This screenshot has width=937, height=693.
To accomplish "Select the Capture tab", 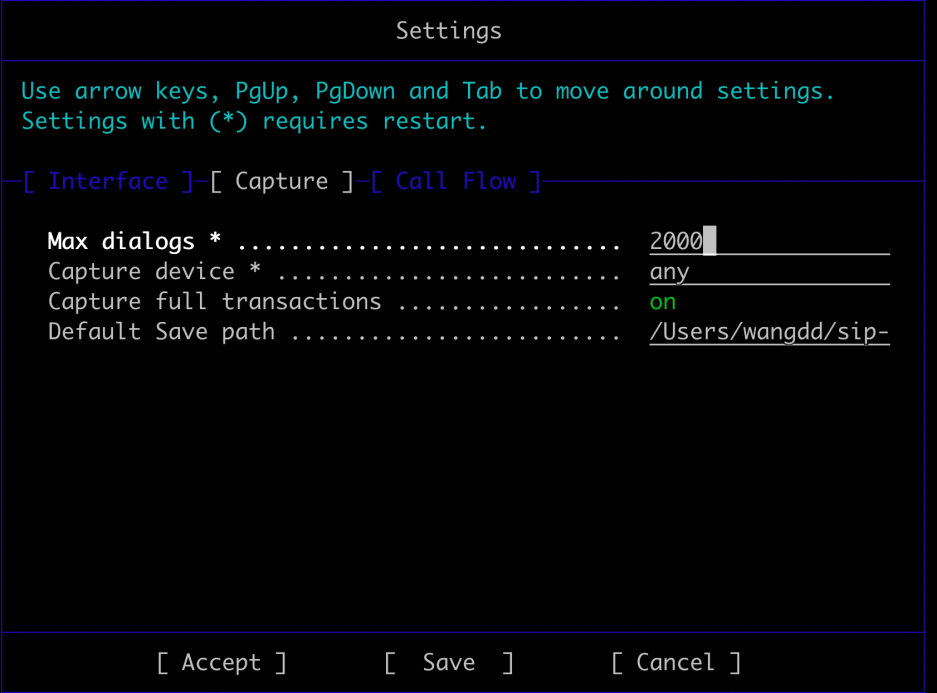I will (281, 182).
